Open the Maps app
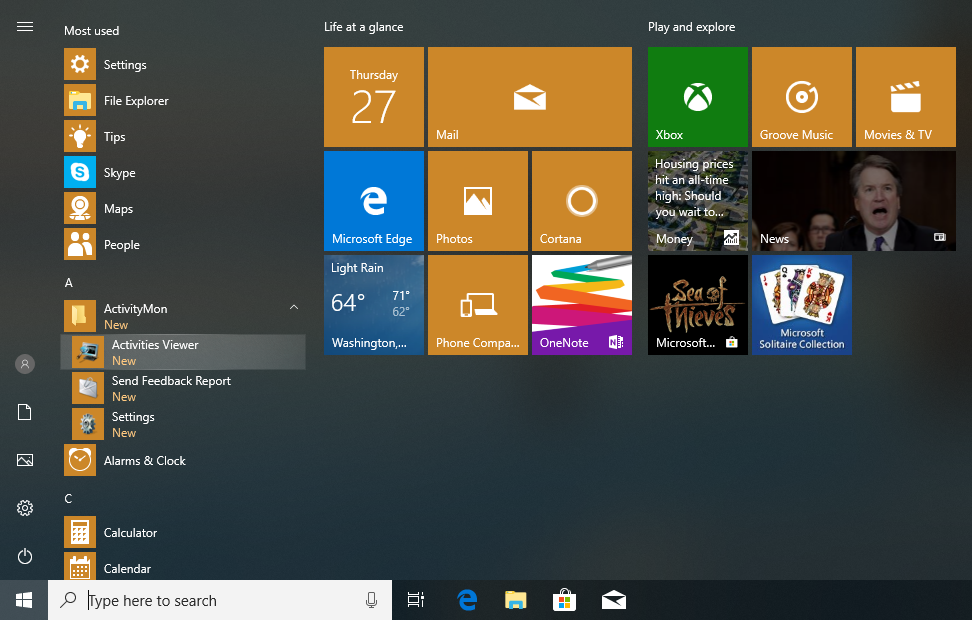This screenshot has width=972, height=620. pos(184,208)
